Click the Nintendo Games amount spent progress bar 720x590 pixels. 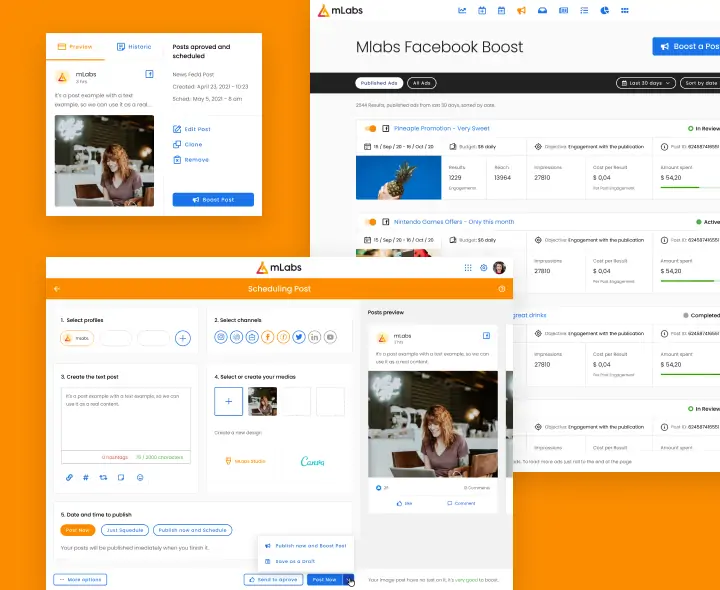pos(690,281)
